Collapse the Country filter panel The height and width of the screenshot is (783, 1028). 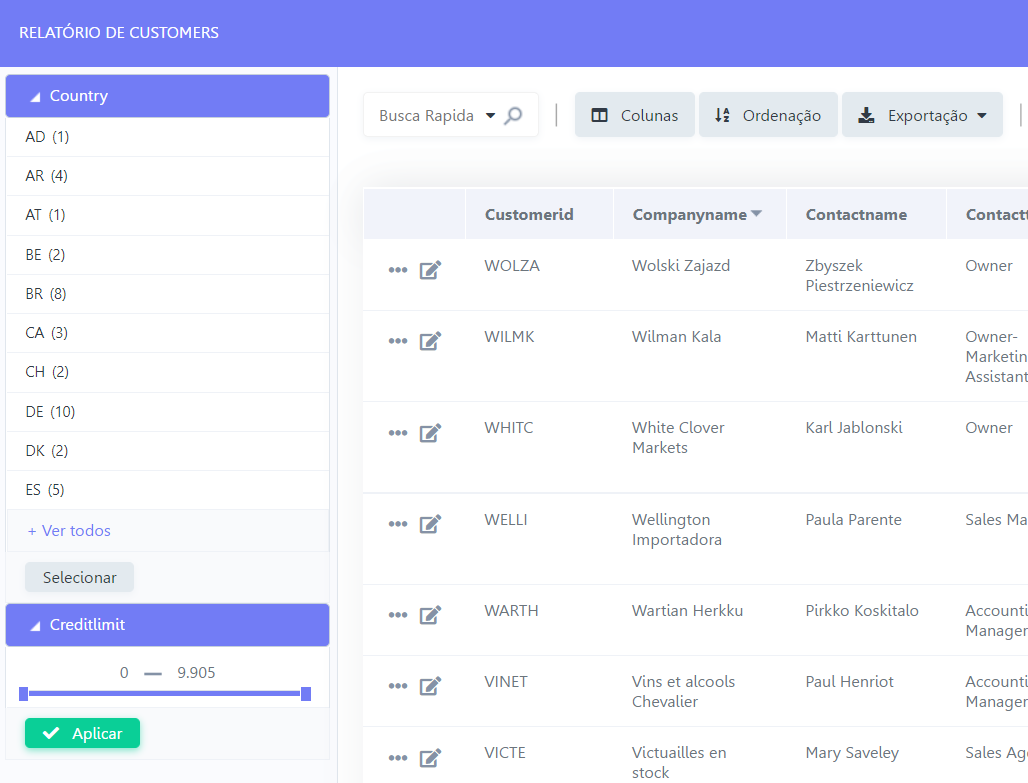[x=167, y=96]
